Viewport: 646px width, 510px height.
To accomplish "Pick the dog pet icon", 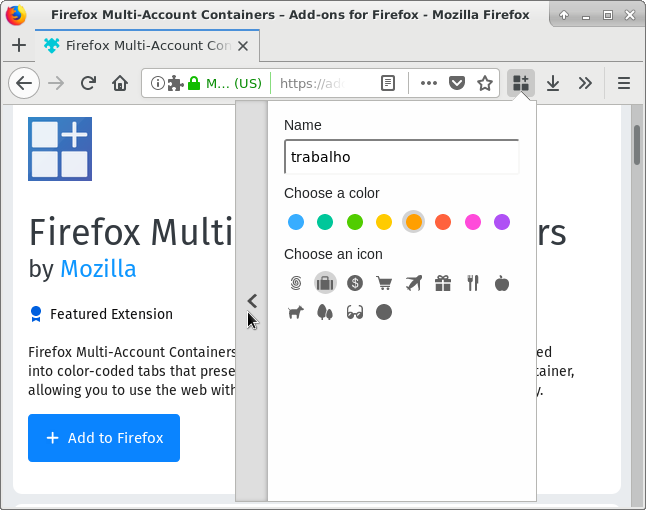I will click(296, 312).
